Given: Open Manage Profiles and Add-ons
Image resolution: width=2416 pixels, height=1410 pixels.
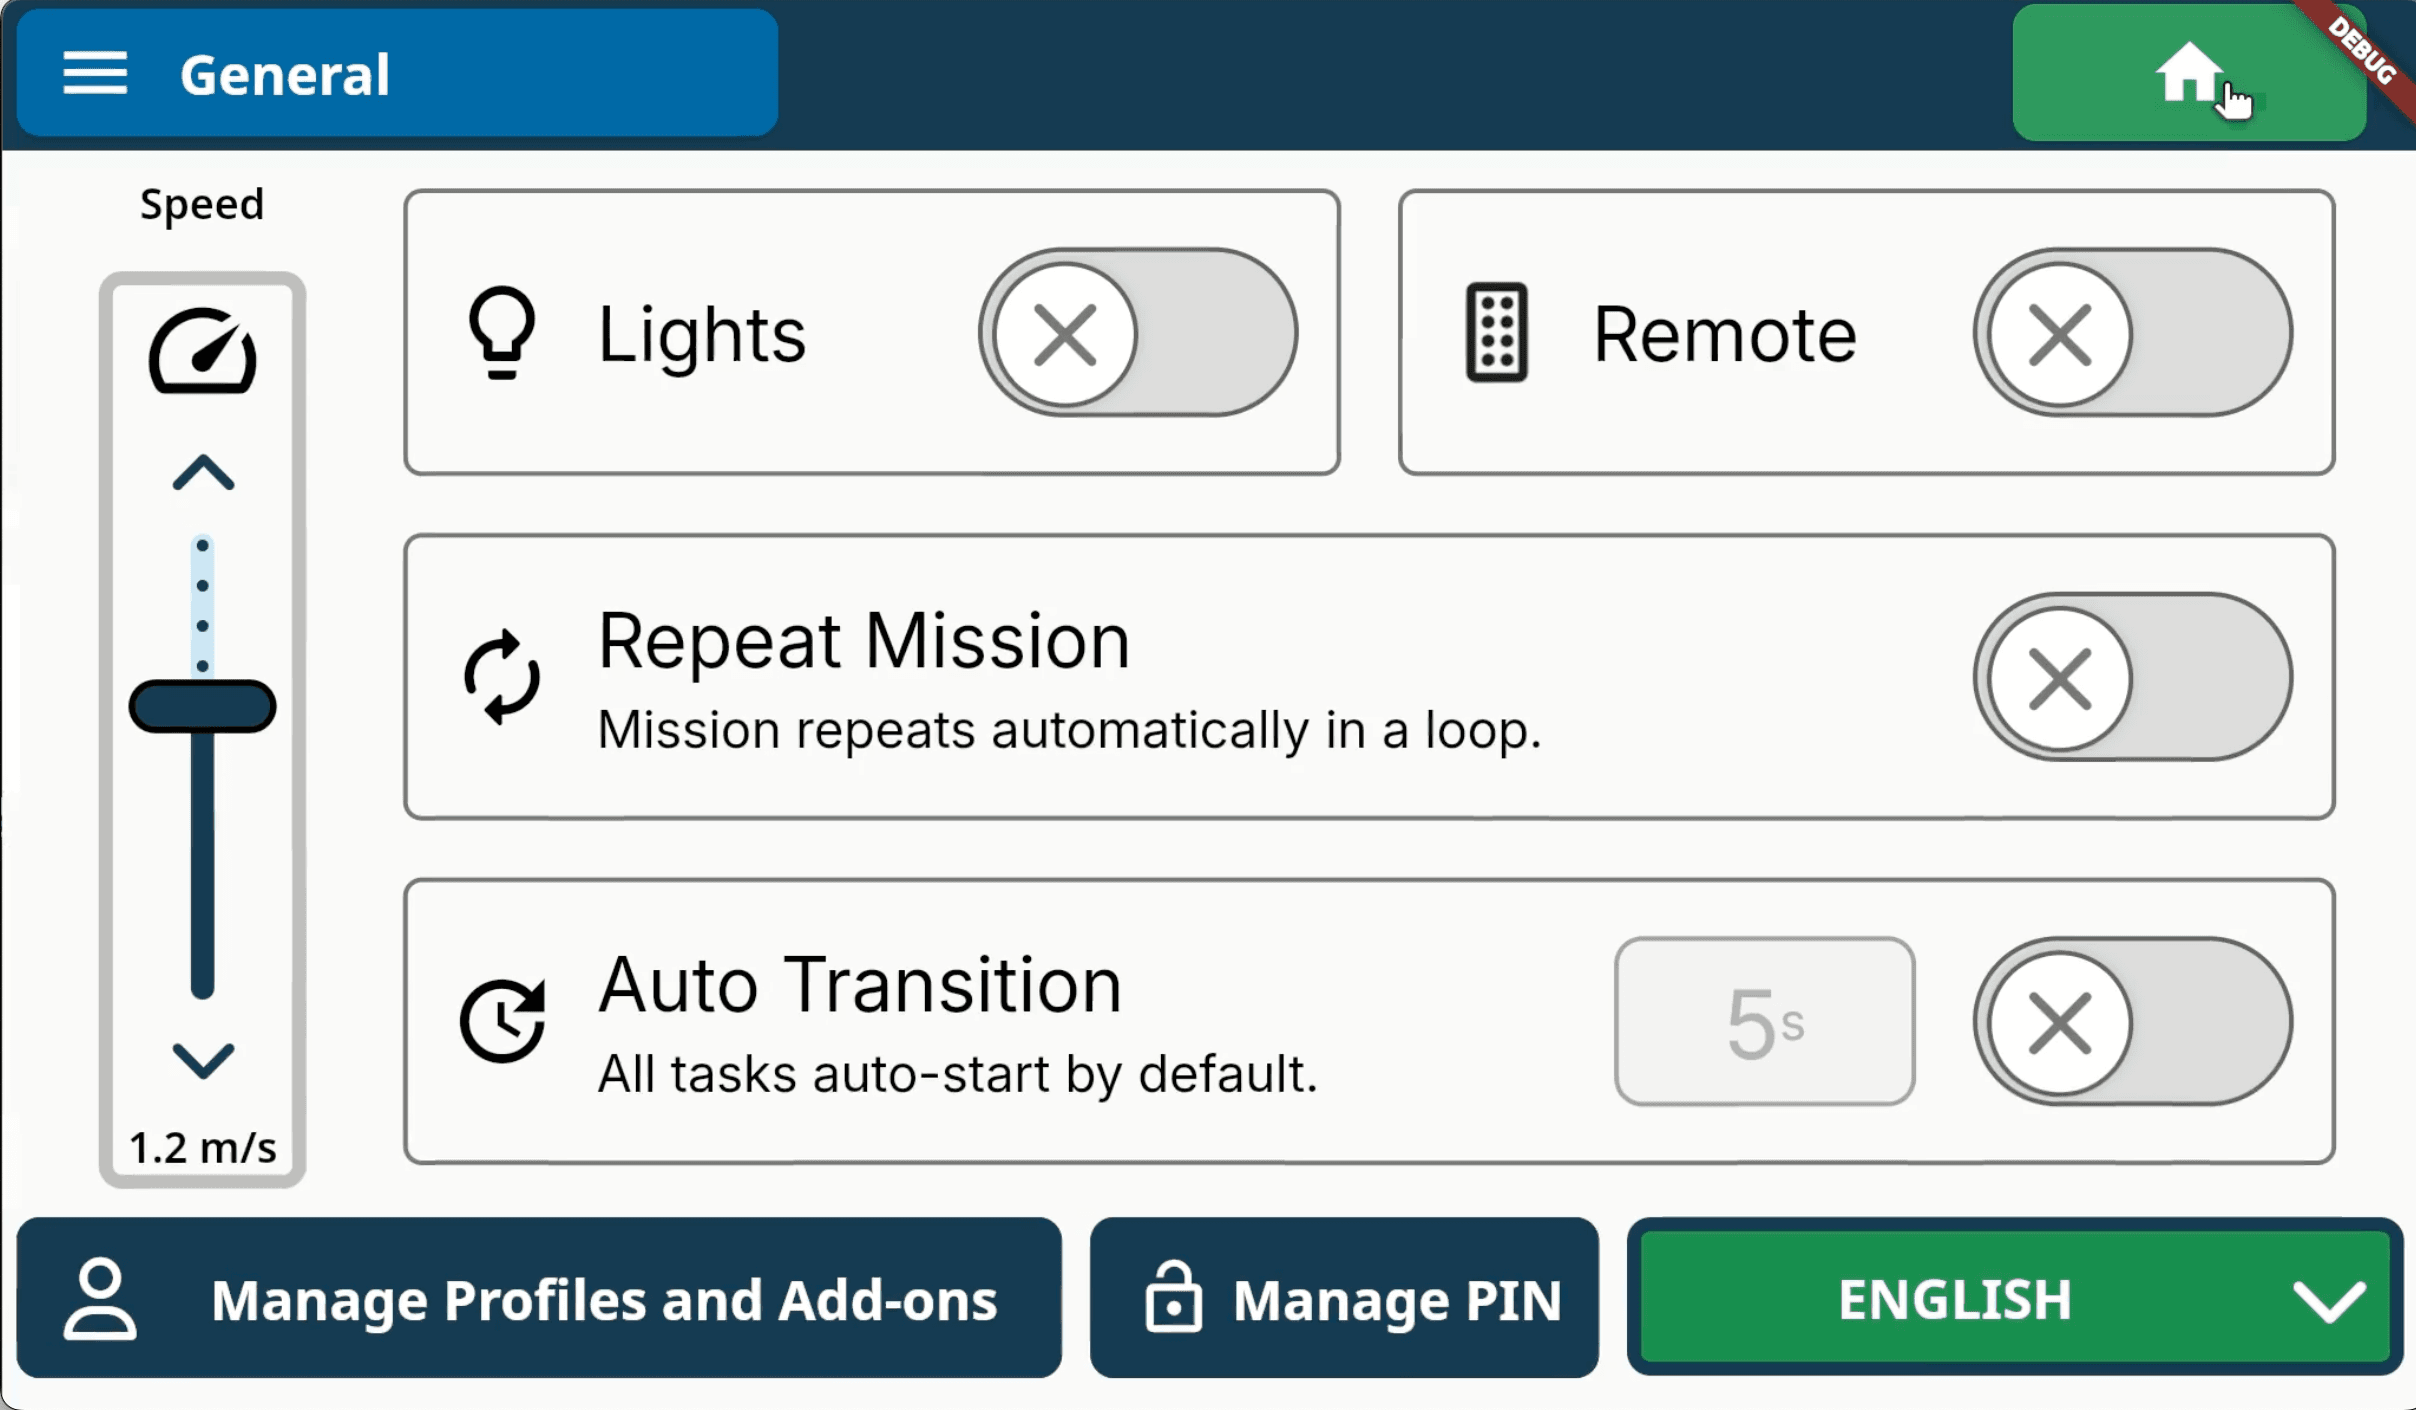Looking at the screenshot, I should 539,1298.
